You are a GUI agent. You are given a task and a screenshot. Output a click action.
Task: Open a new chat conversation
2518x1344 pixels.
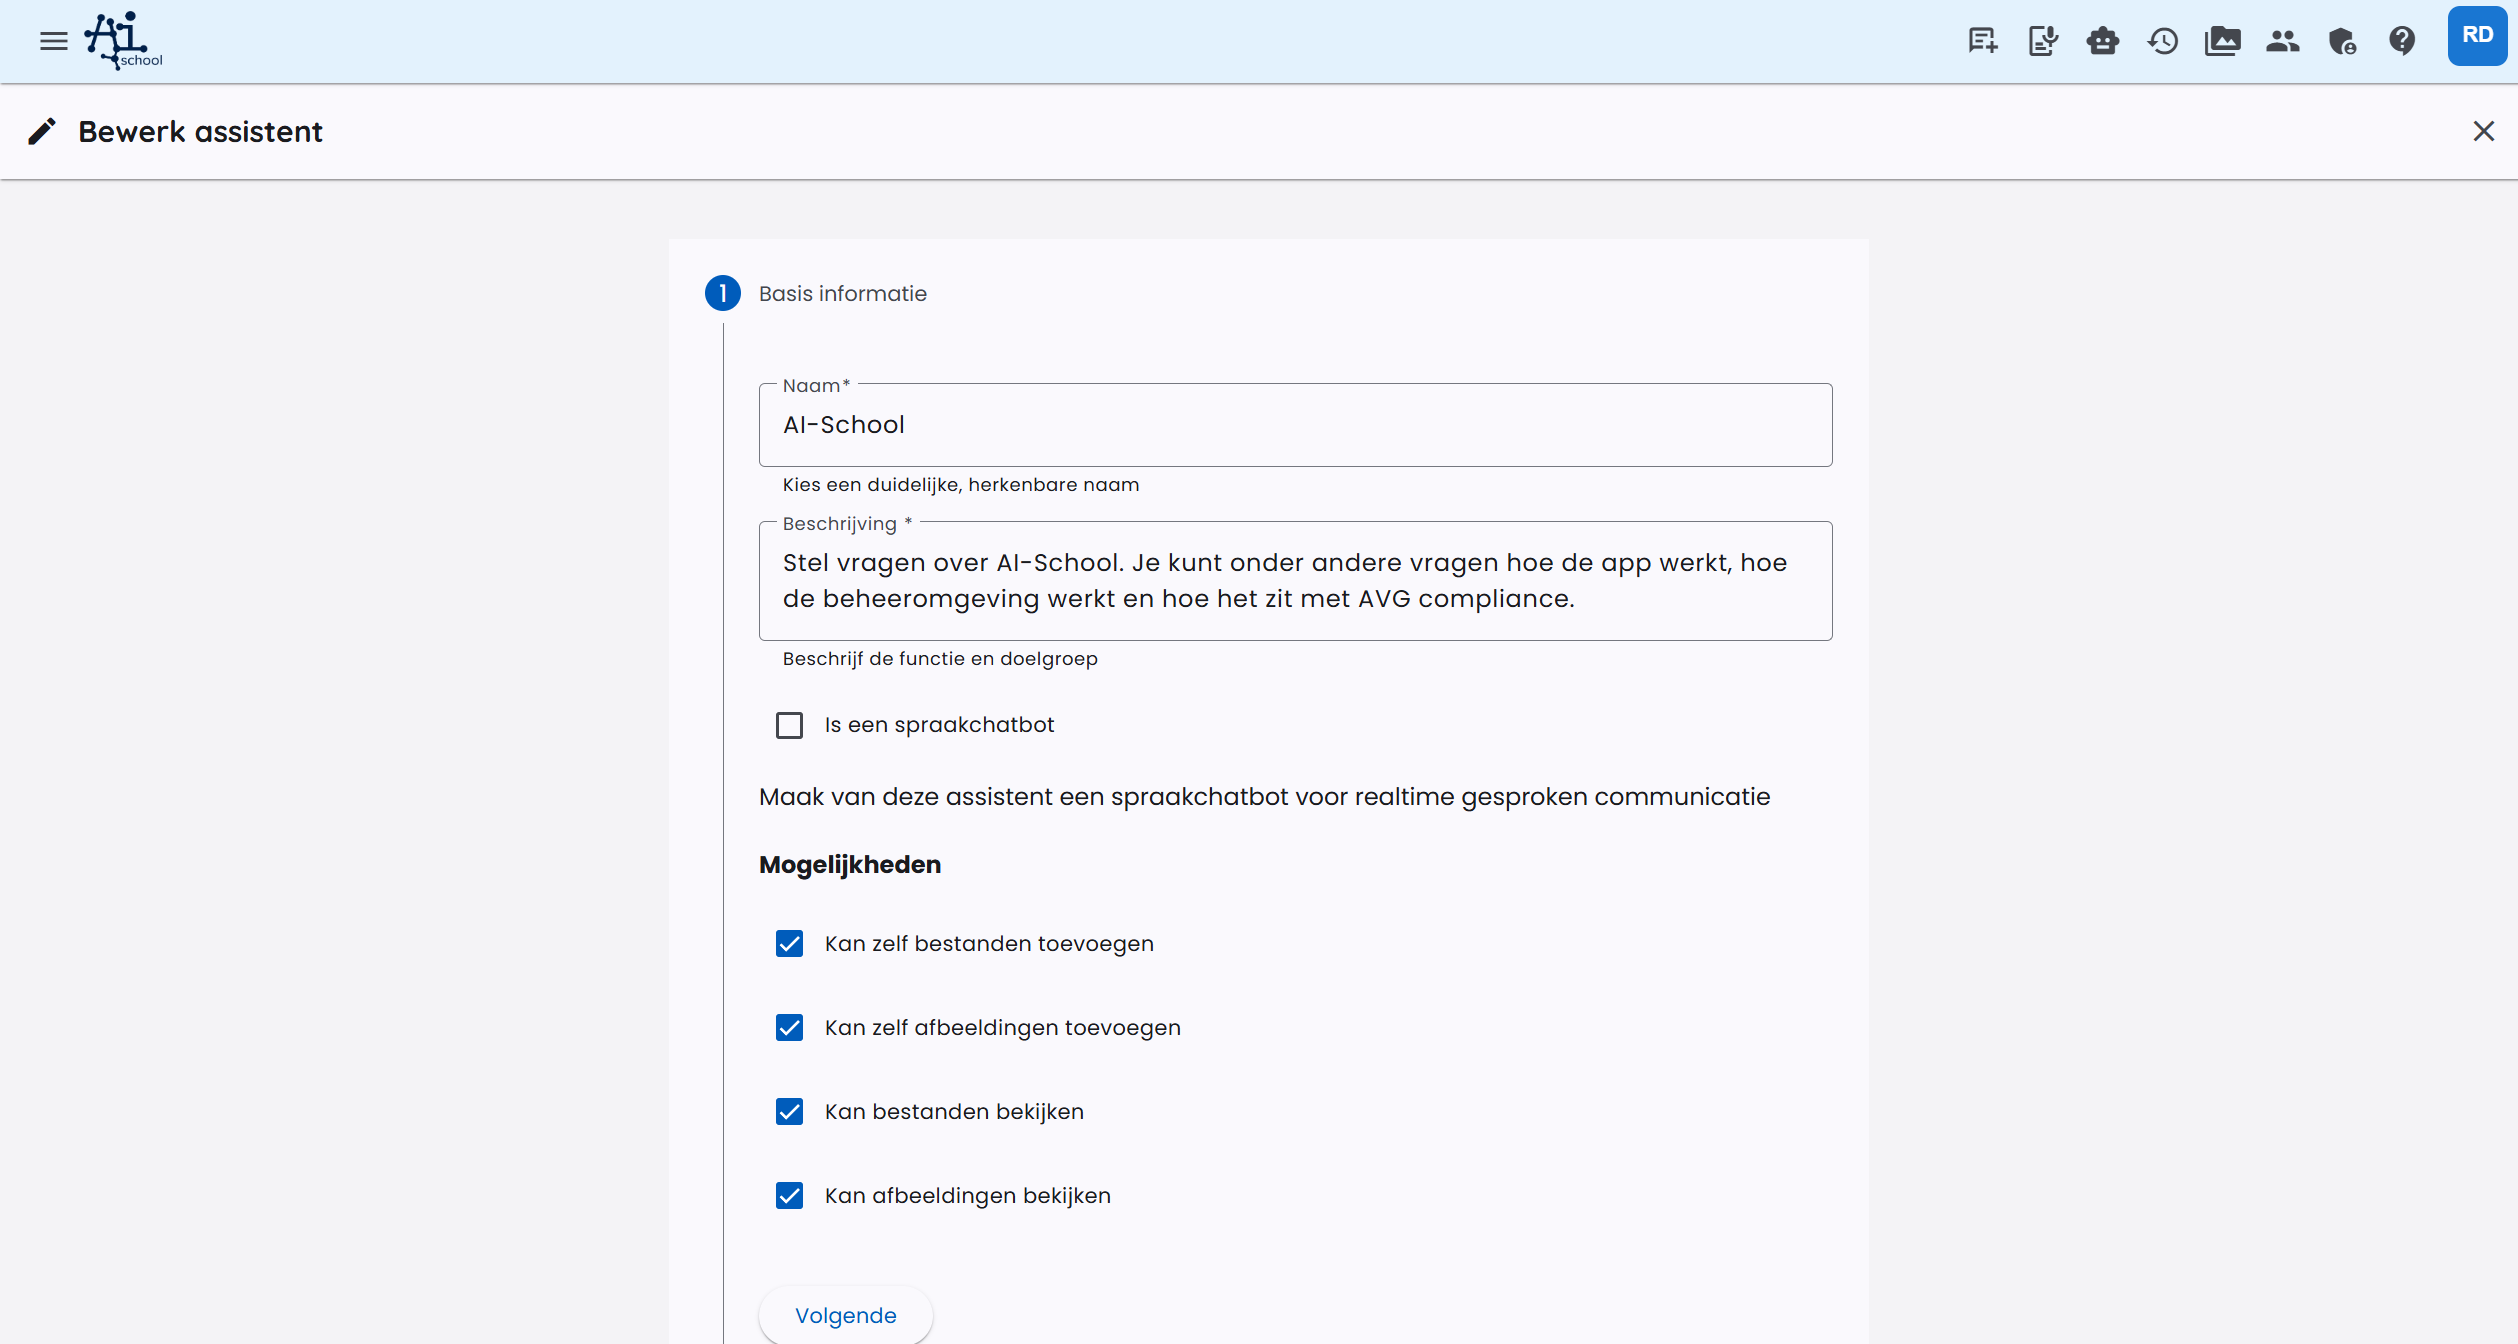[1981, 40]
